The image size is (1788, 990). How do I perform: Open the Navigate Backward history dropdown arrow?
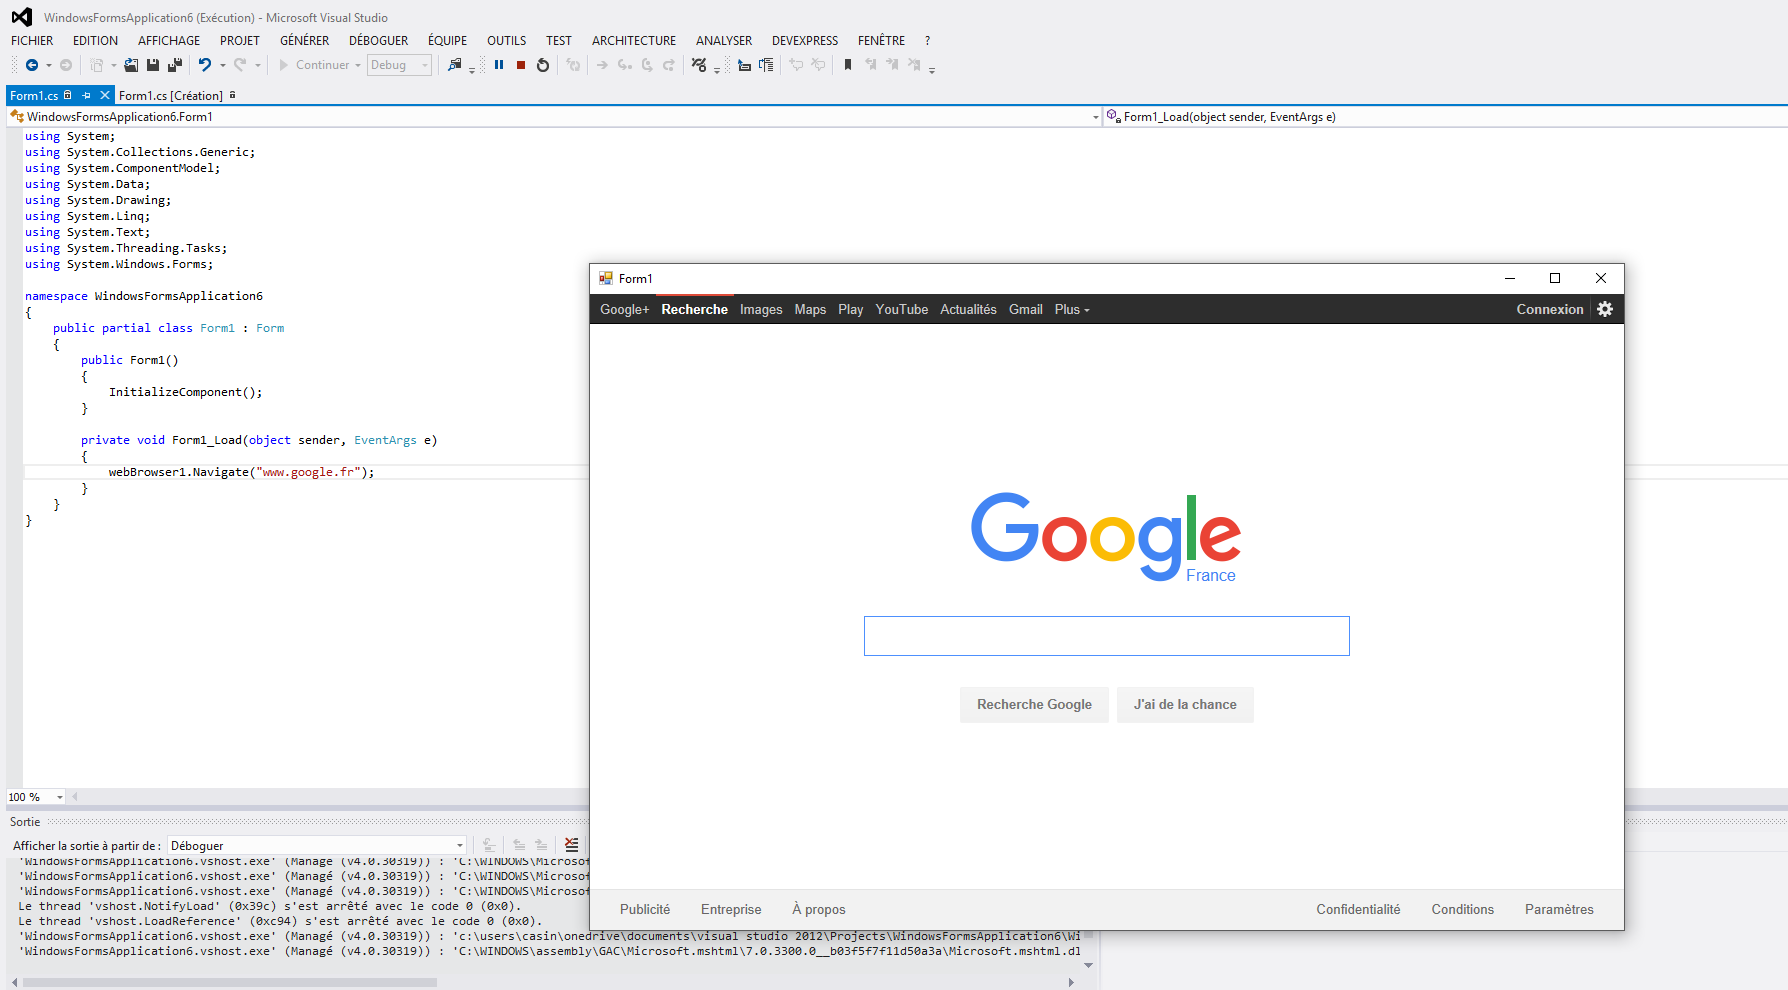point(49,66)
